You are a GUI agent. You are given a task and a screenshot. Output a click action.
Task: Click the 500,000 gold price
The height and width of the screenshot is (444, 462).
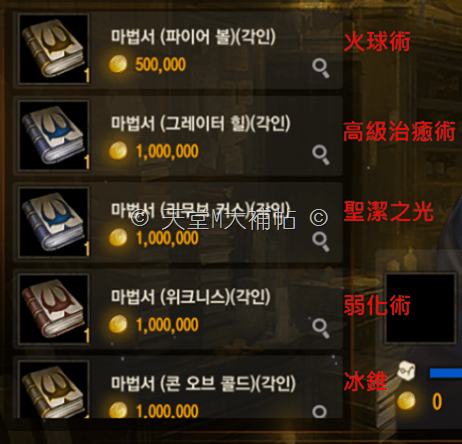(x=160, y=64)
